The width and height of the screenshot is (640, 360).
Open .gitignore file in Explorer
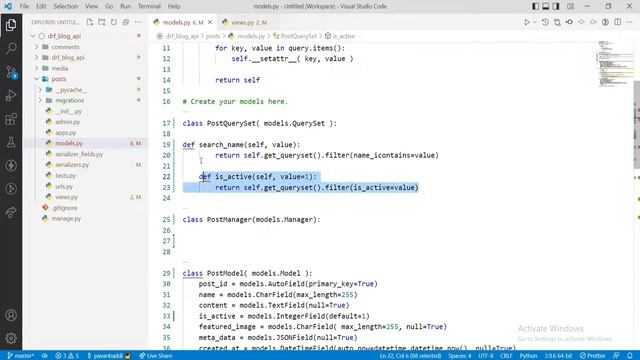[64, 208]
